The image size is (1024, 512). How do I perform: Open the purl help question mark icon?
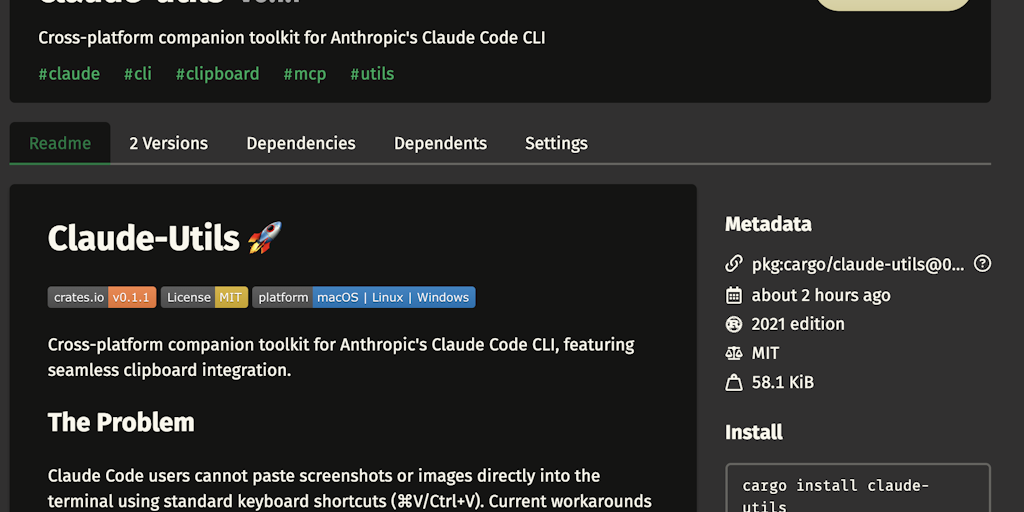click(x=983, y=264)
